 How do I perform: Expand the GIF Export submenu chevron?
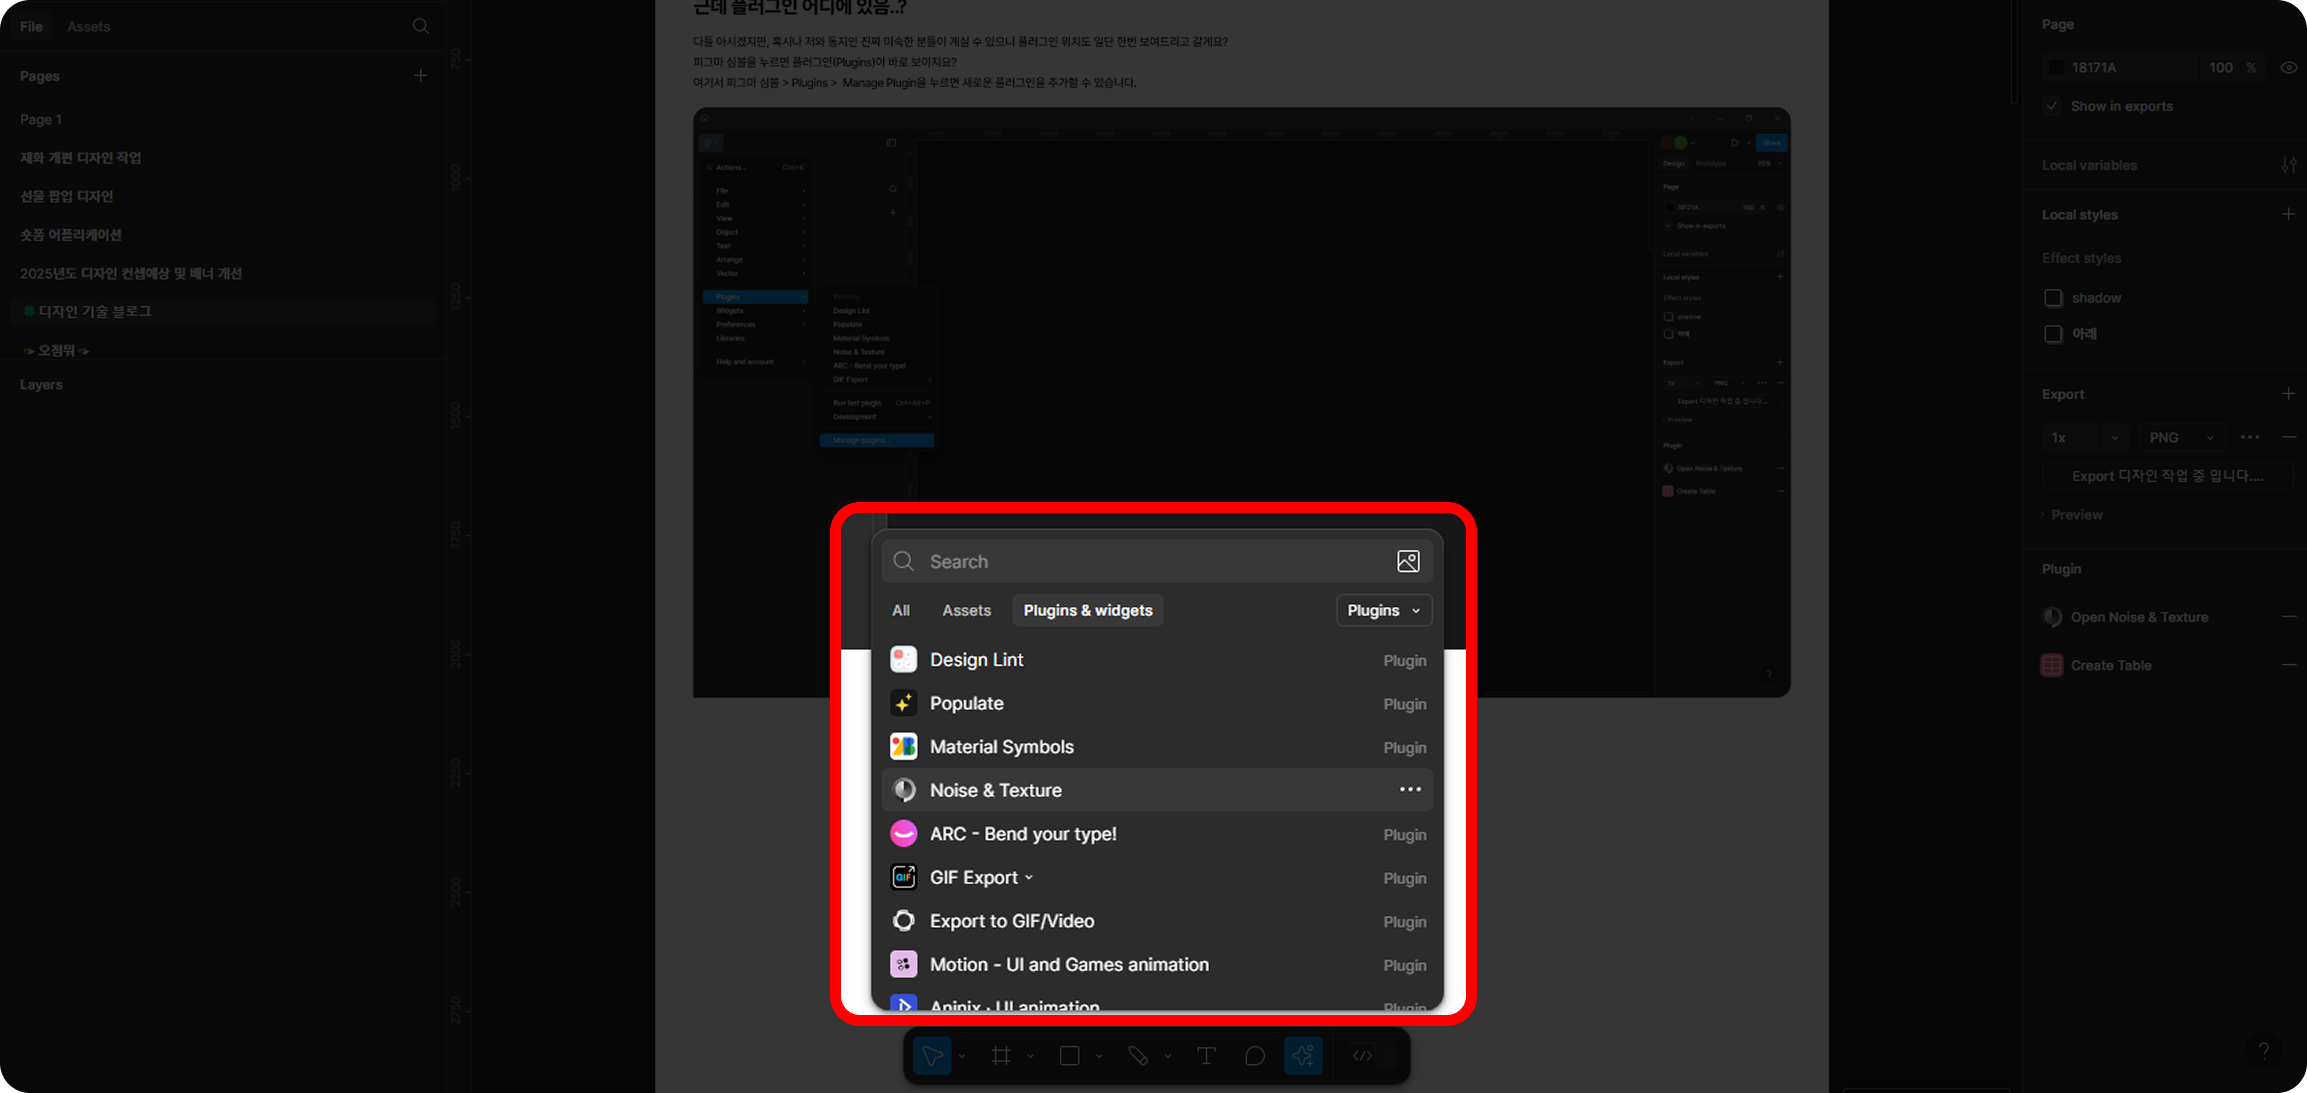coord(1029,878)
